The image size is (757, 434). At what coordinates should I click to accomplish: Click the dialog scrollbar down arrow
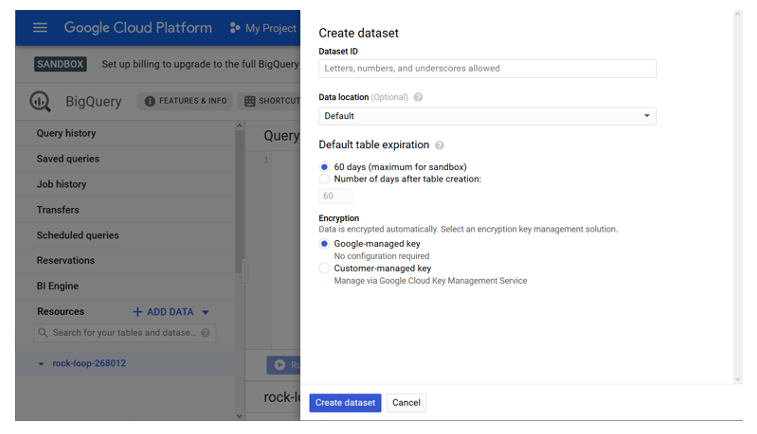737,379
